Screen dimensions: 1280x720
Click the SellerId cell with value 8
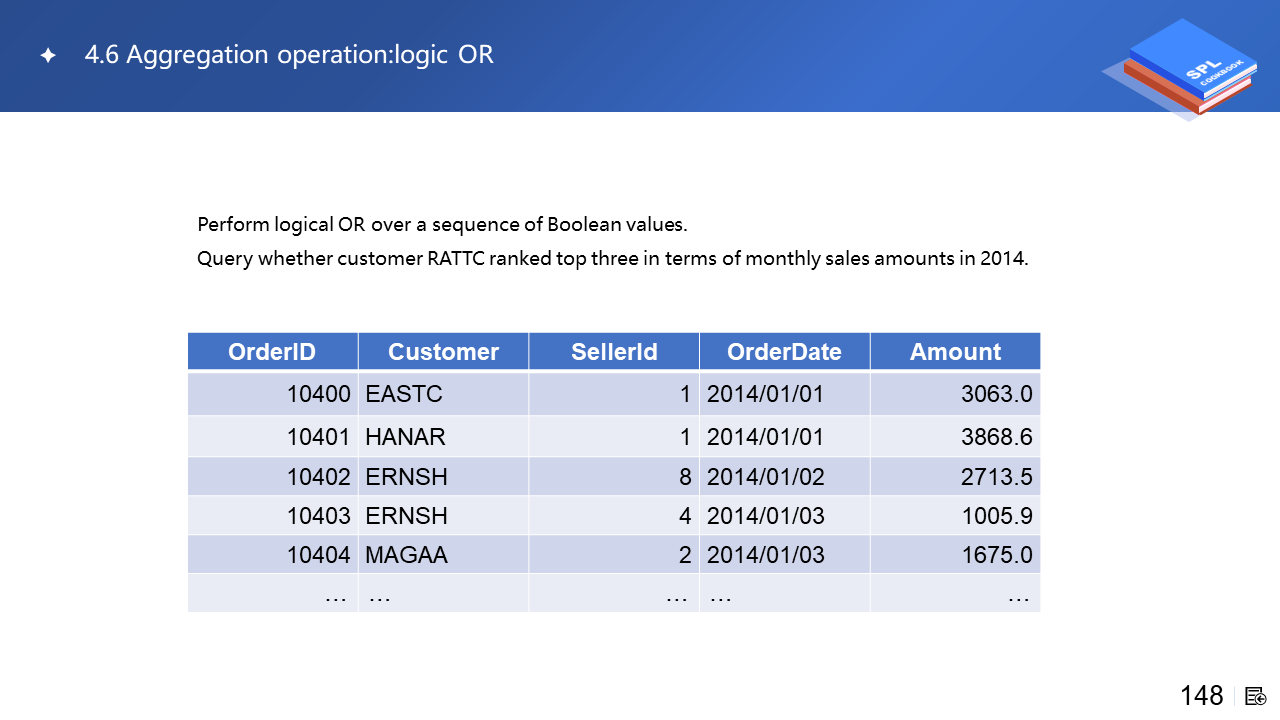click(x=614, y=477)
